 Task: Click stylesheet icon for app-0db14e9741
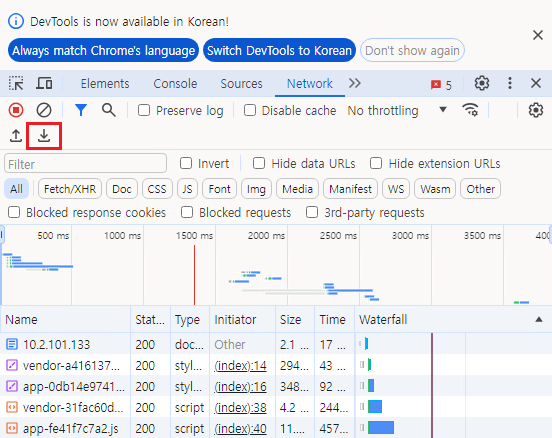tap(12, 386)
